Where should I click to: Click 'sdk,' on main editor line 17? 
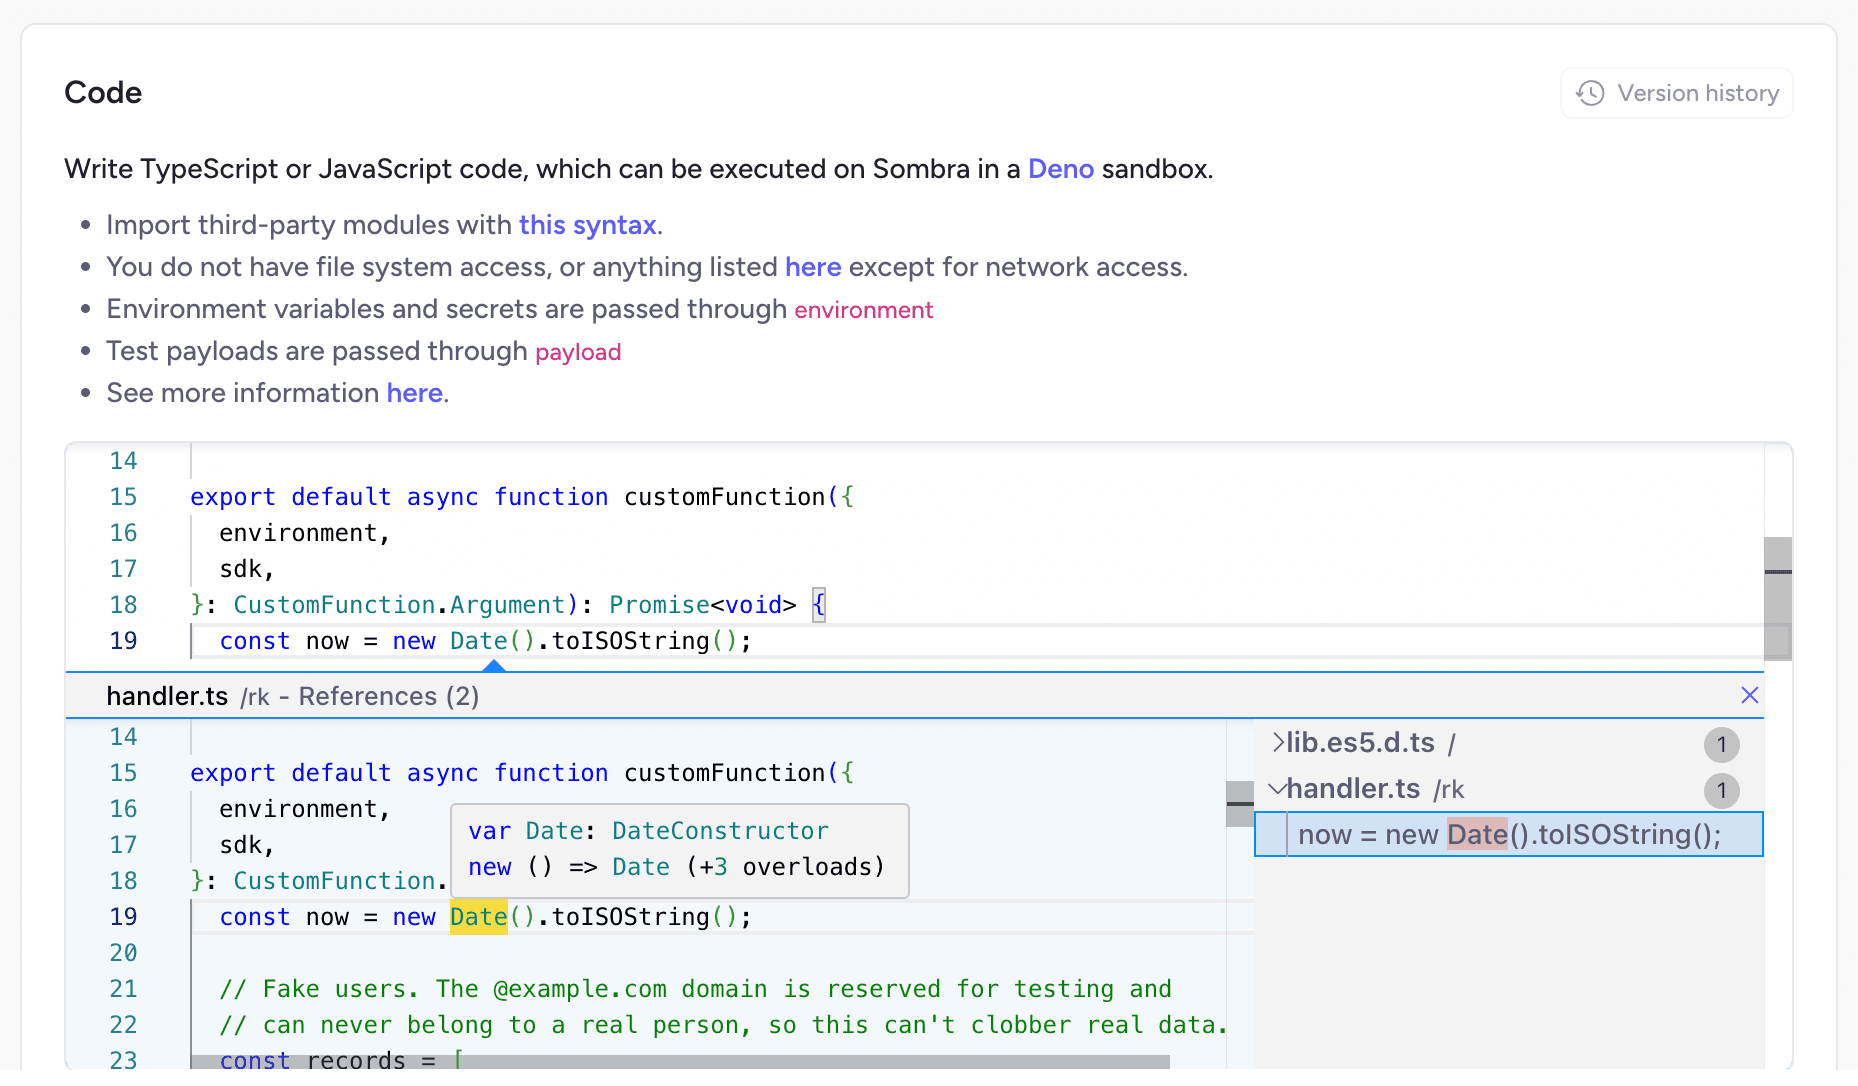247,569
